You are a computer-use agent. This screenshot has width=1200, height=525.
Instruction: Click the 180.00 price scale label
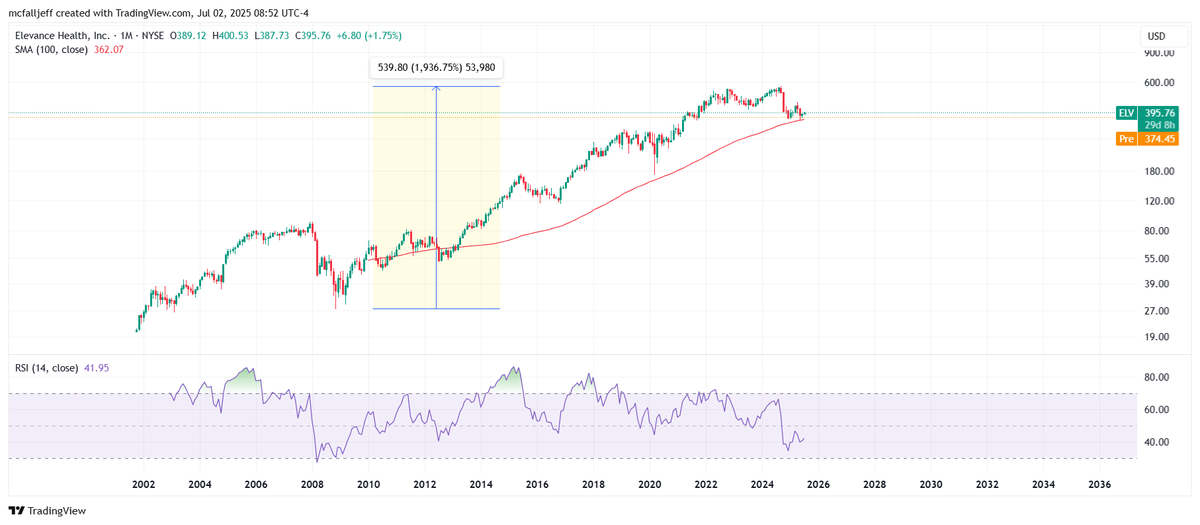1158,171
